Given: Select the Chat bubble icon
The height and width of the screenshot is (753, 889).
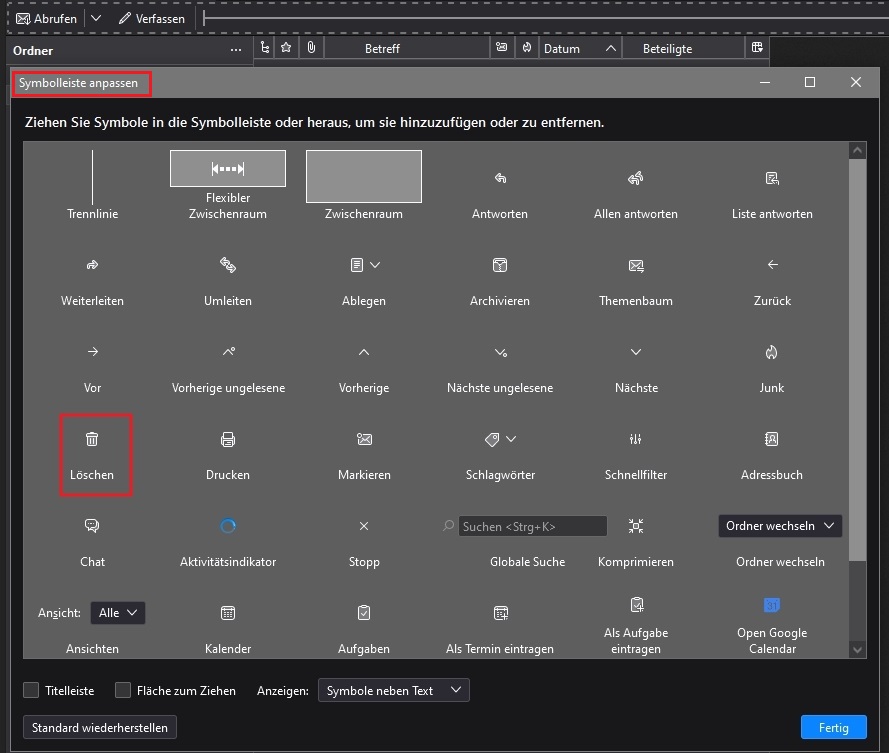Looking at the screenshot, I should [92, 526].
